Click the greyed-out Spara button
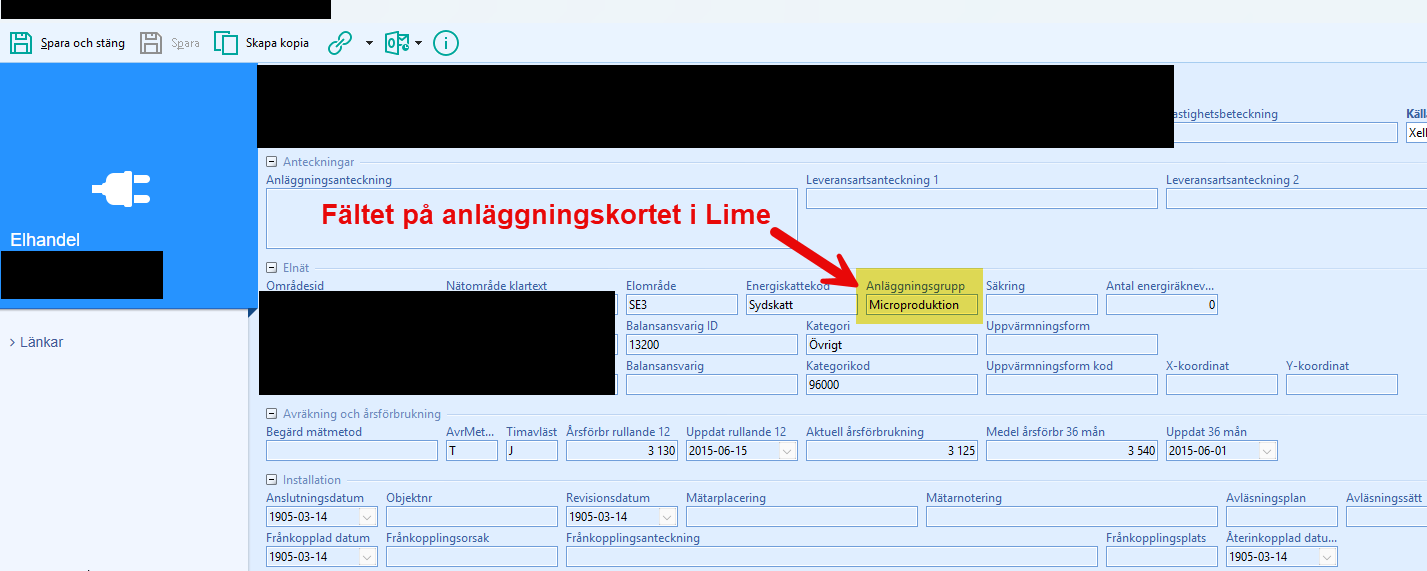 point(170,43)
